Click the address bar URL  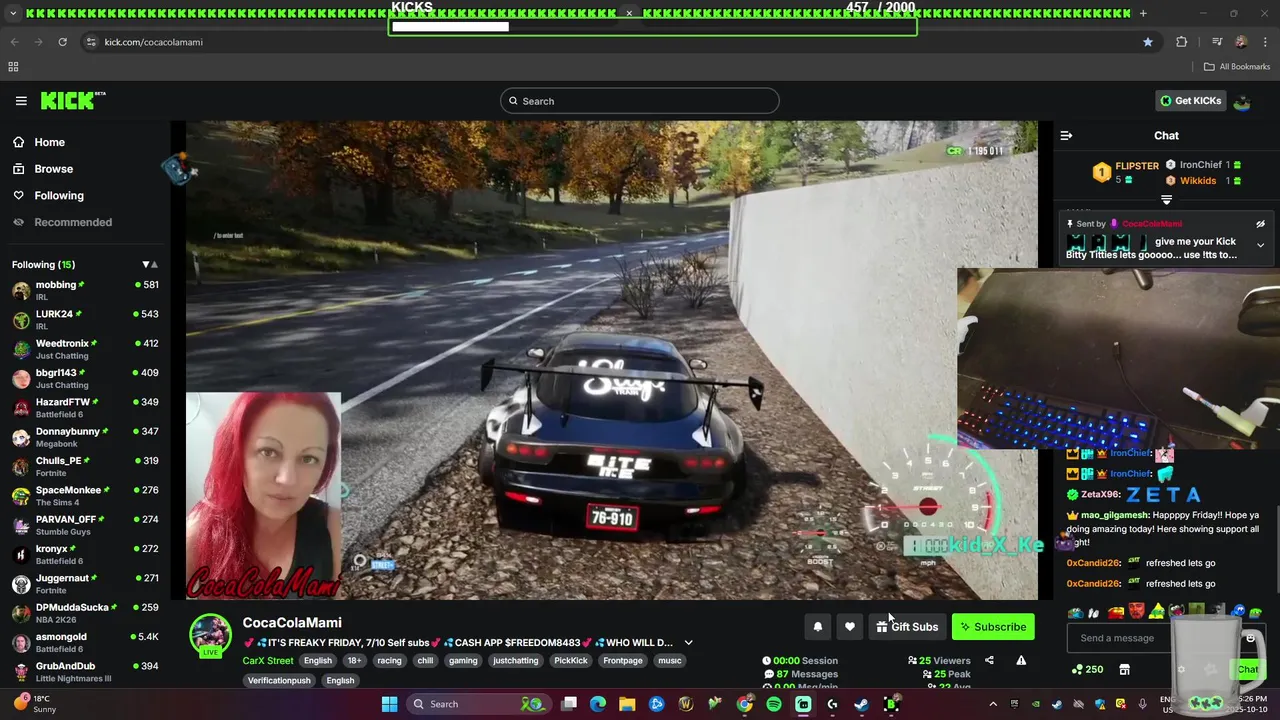(154, 42)
